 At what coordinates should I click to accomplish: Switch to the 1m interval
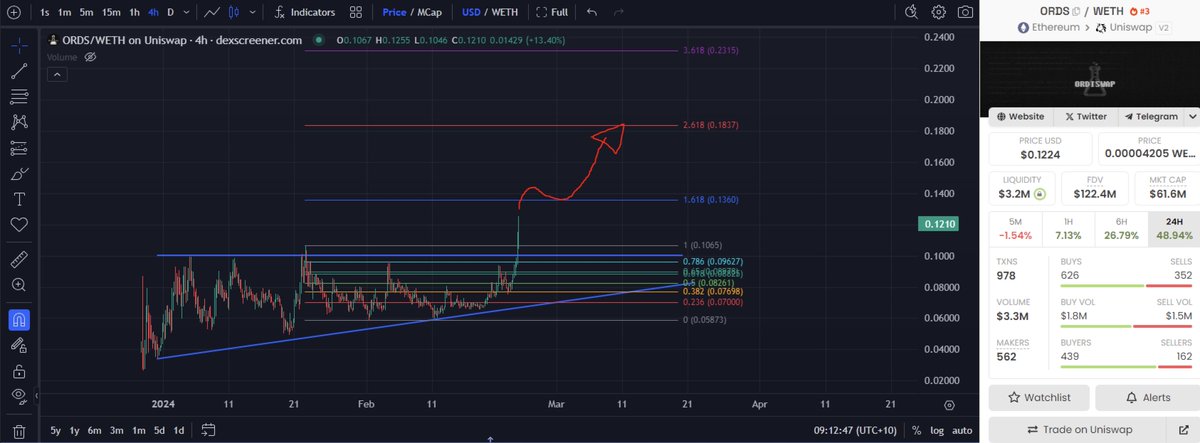point(65,12)
